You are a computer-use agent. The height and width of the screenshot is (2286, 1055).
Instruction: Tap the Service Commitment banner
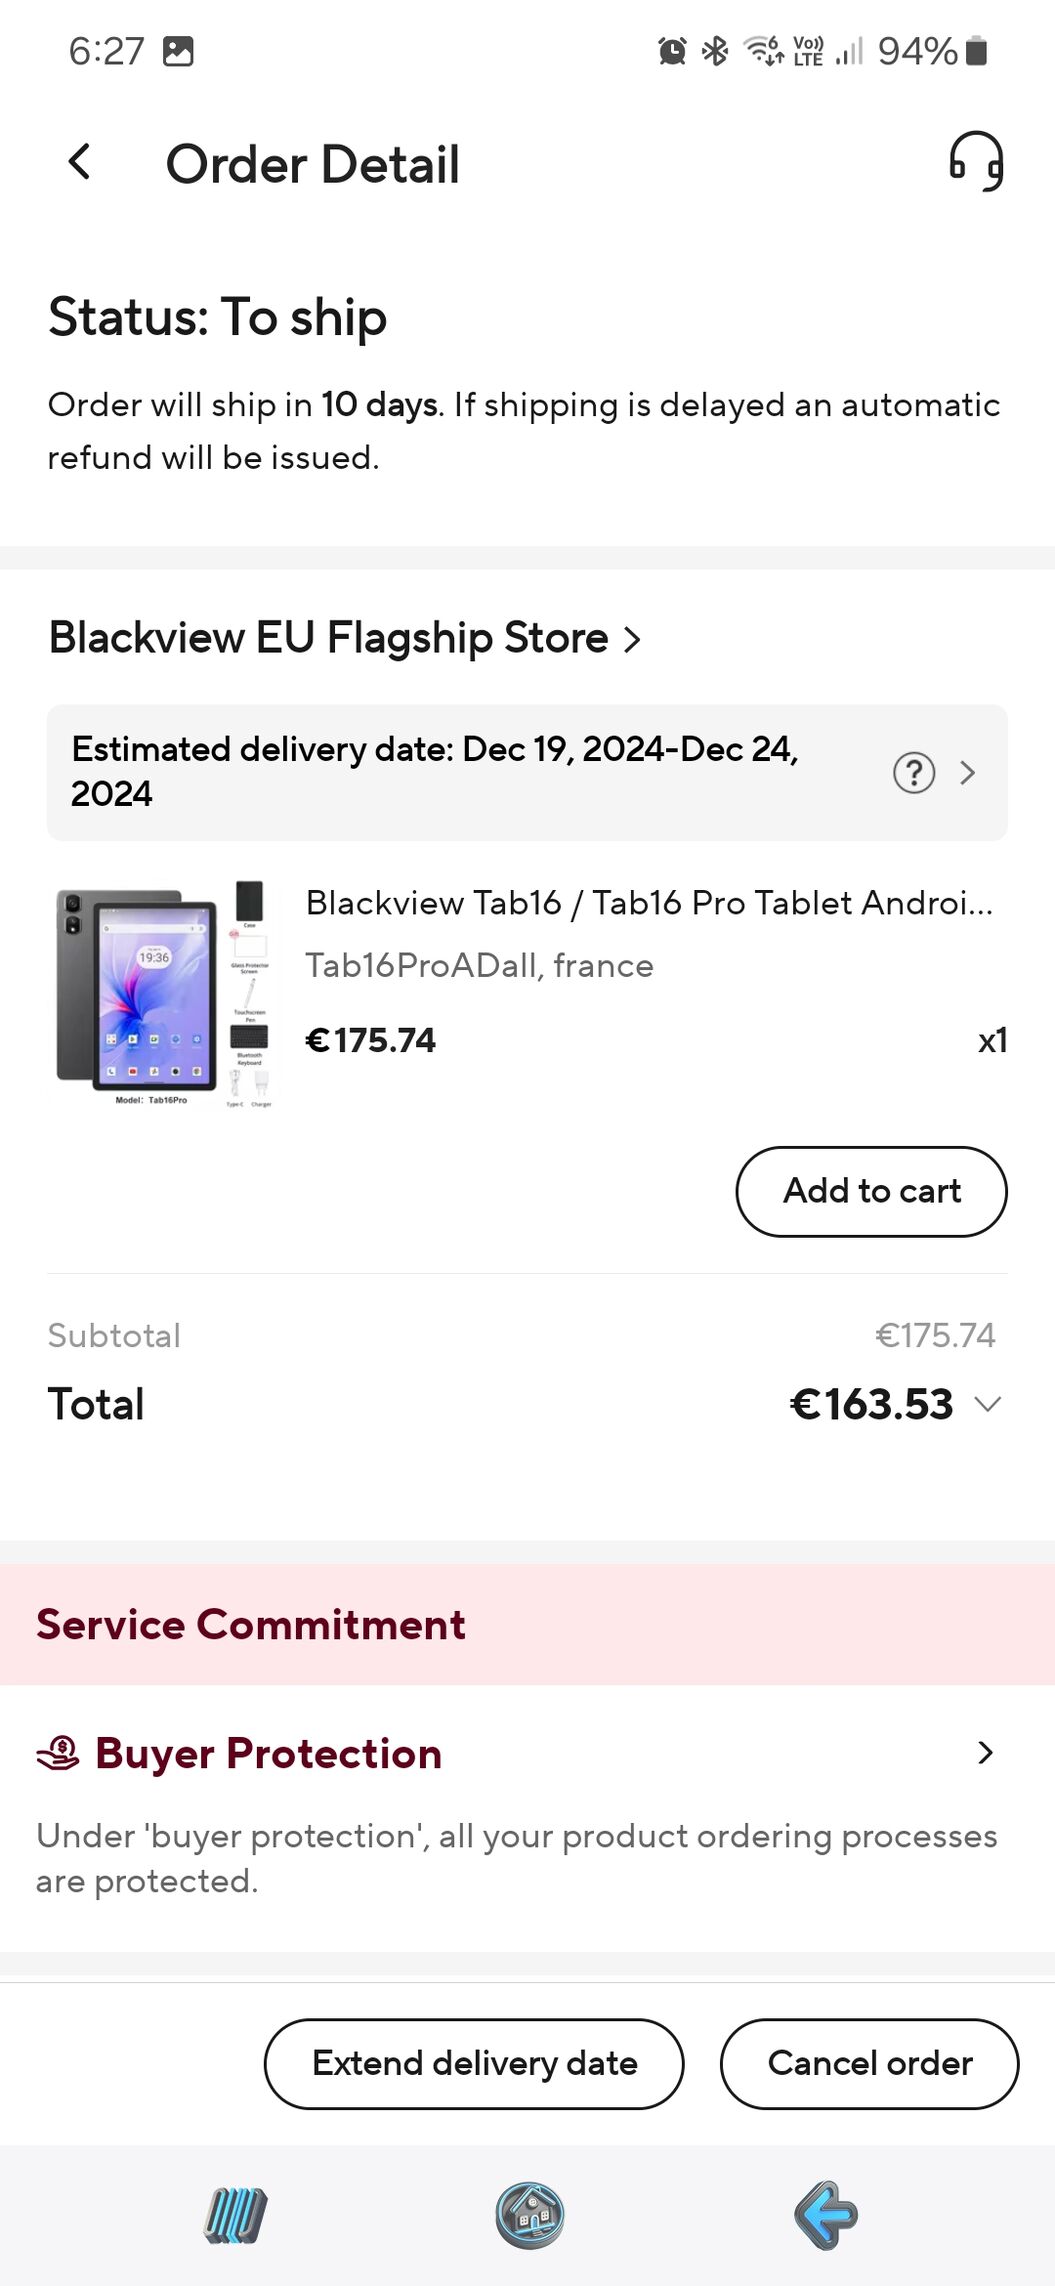point(527,1624)
